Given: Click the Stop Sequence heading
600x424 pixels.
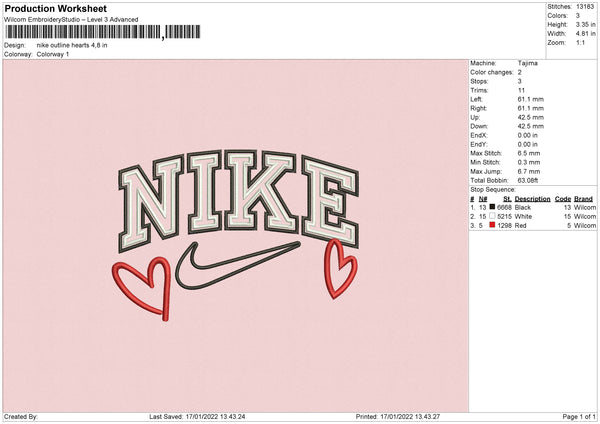Looking at the screenshot, I should [492, 187].
